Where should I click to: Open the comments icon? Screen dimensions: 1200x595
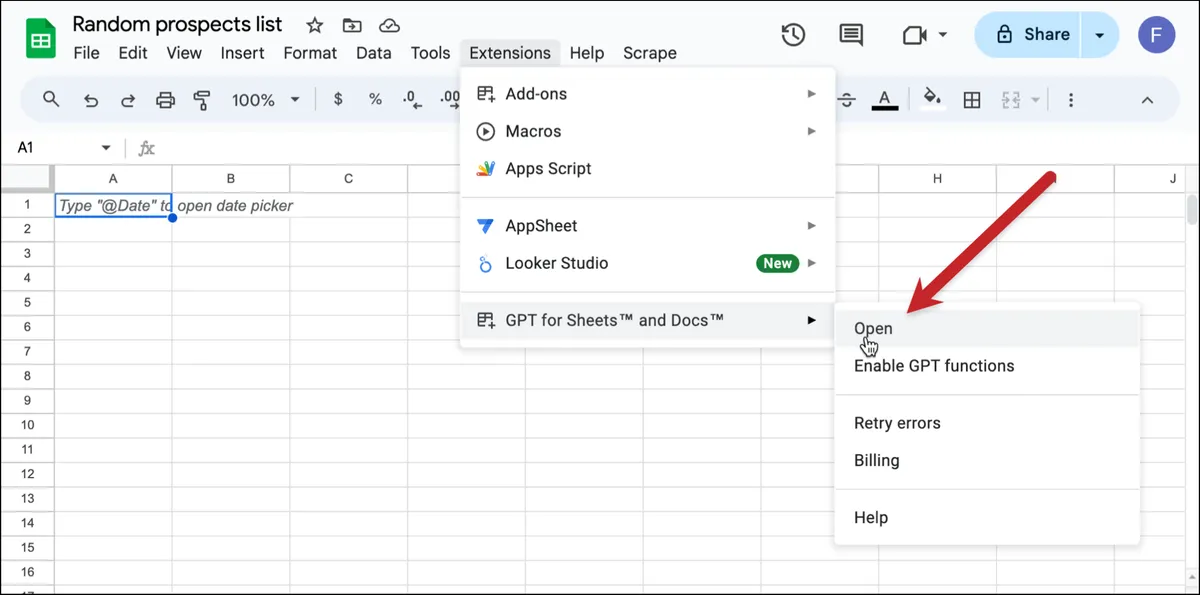point(851,35)
